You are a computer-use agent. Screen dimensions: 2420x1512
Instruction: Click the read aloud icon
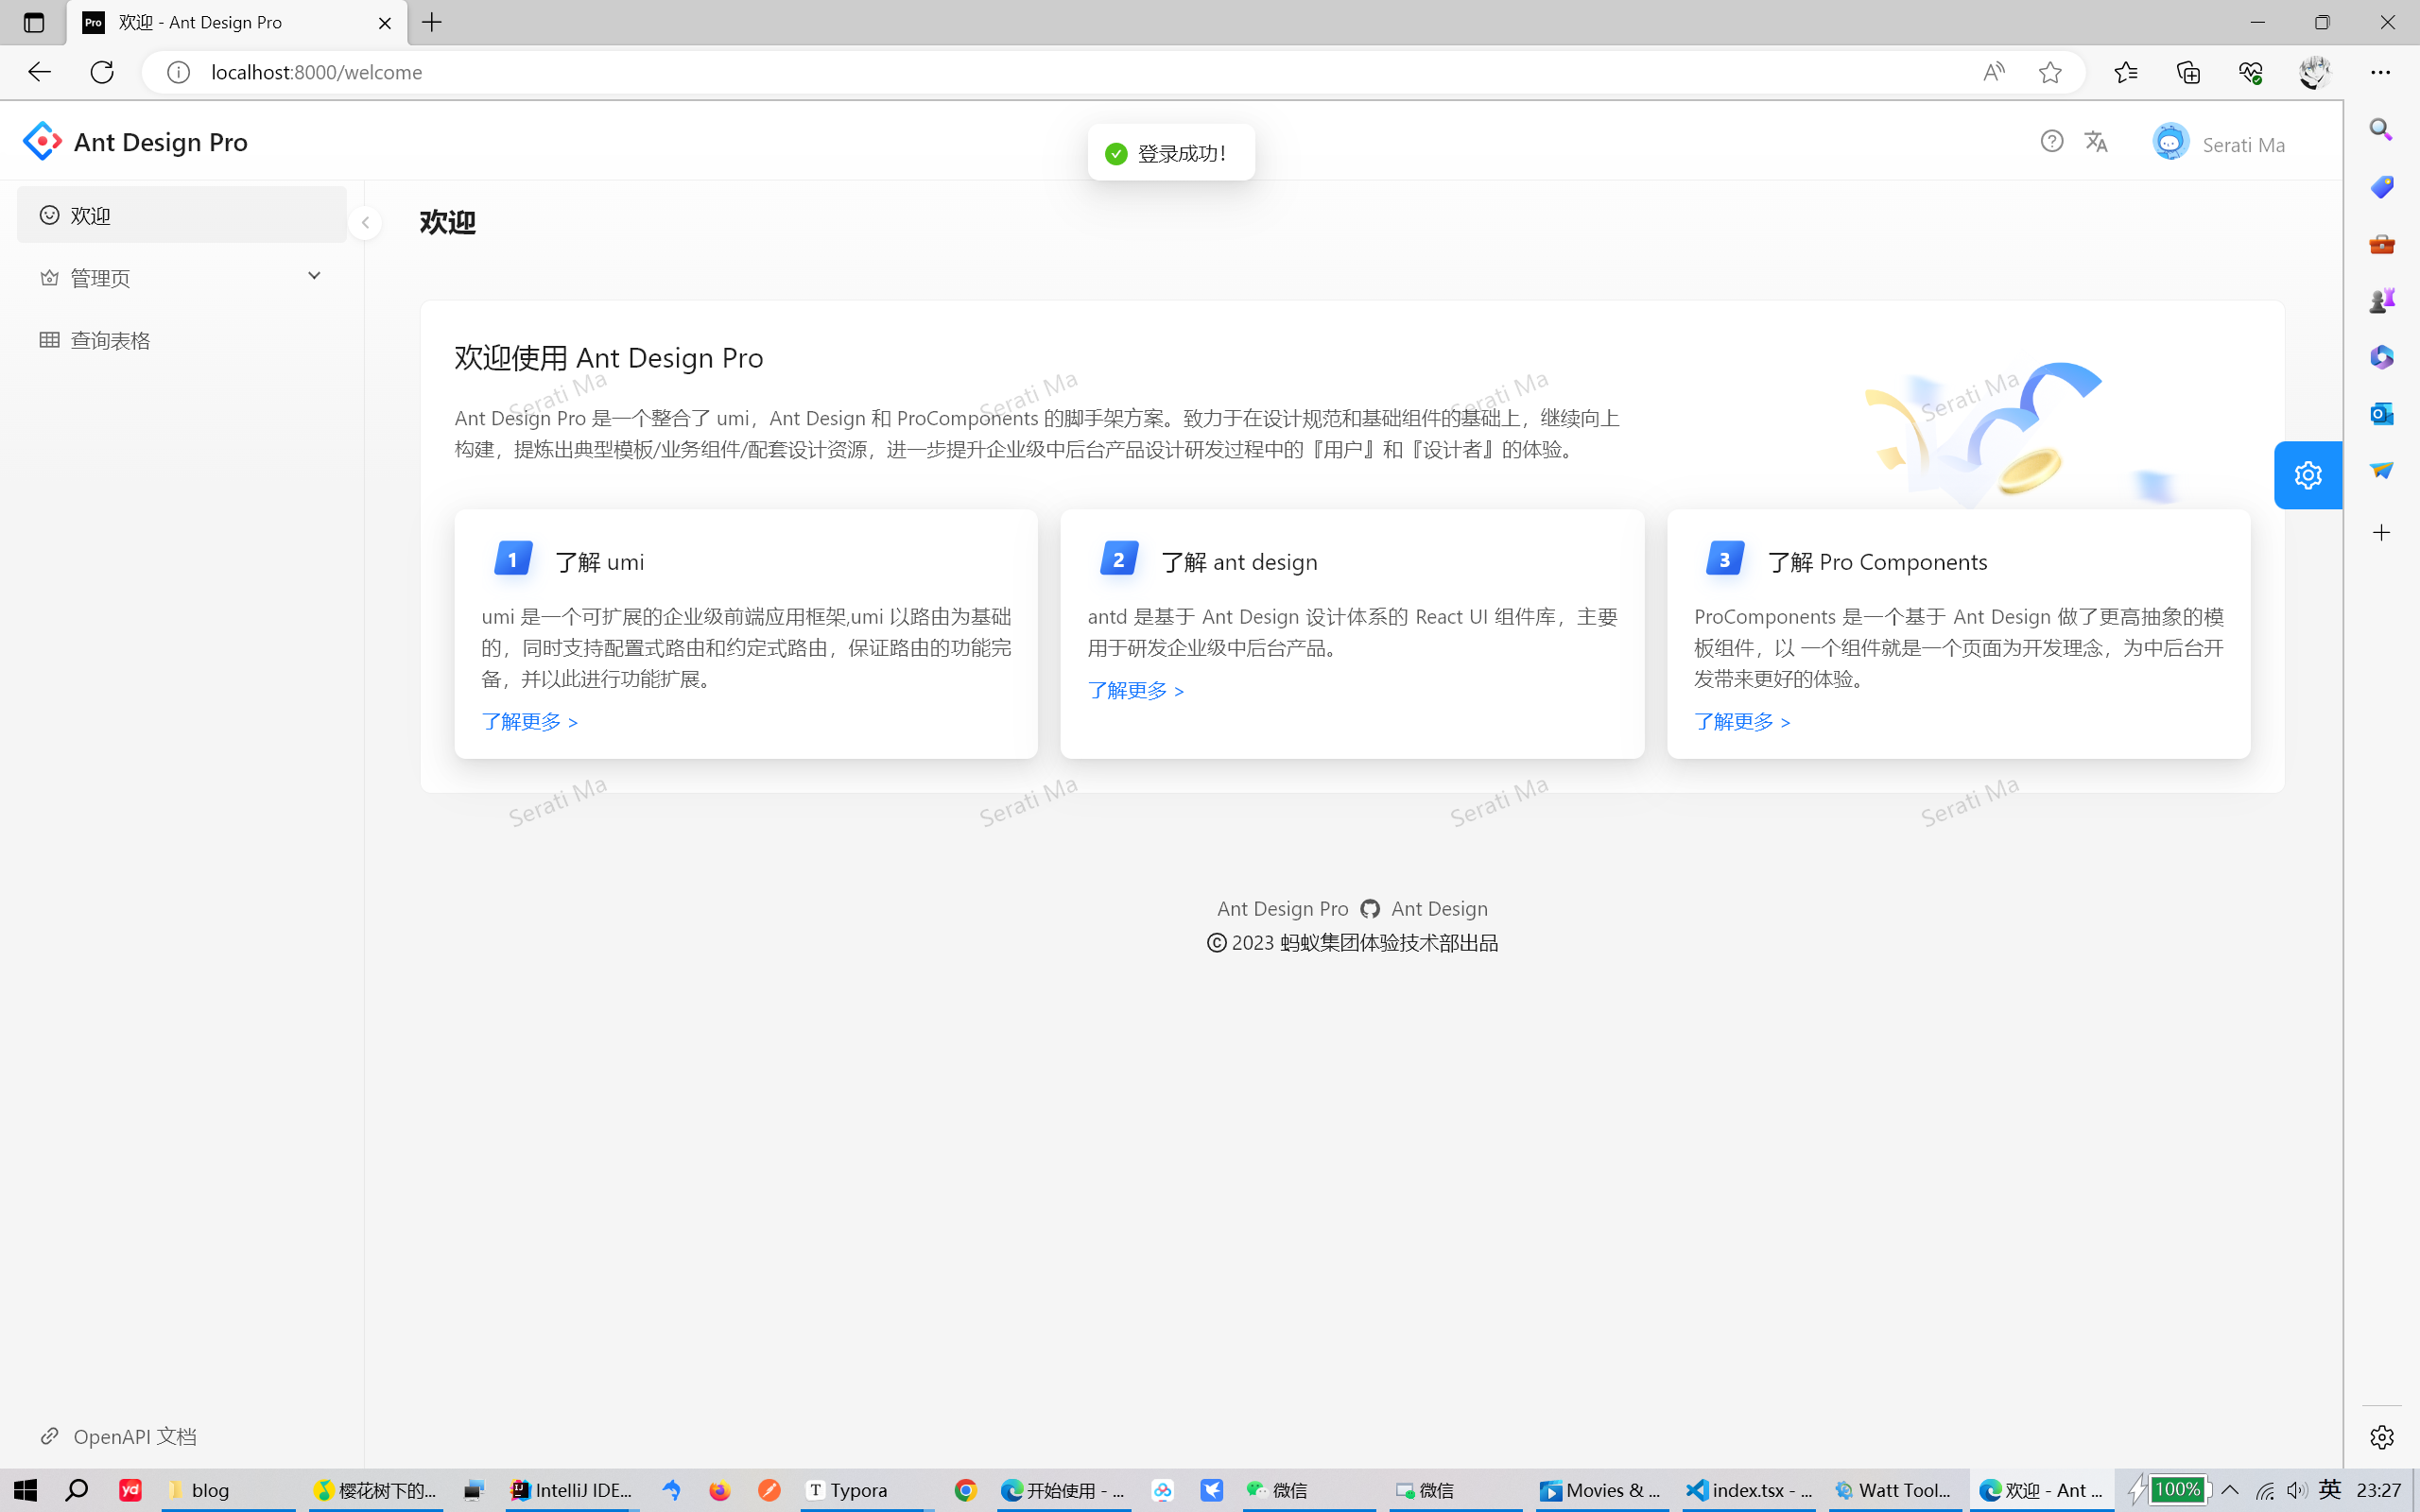point(1993,72)
